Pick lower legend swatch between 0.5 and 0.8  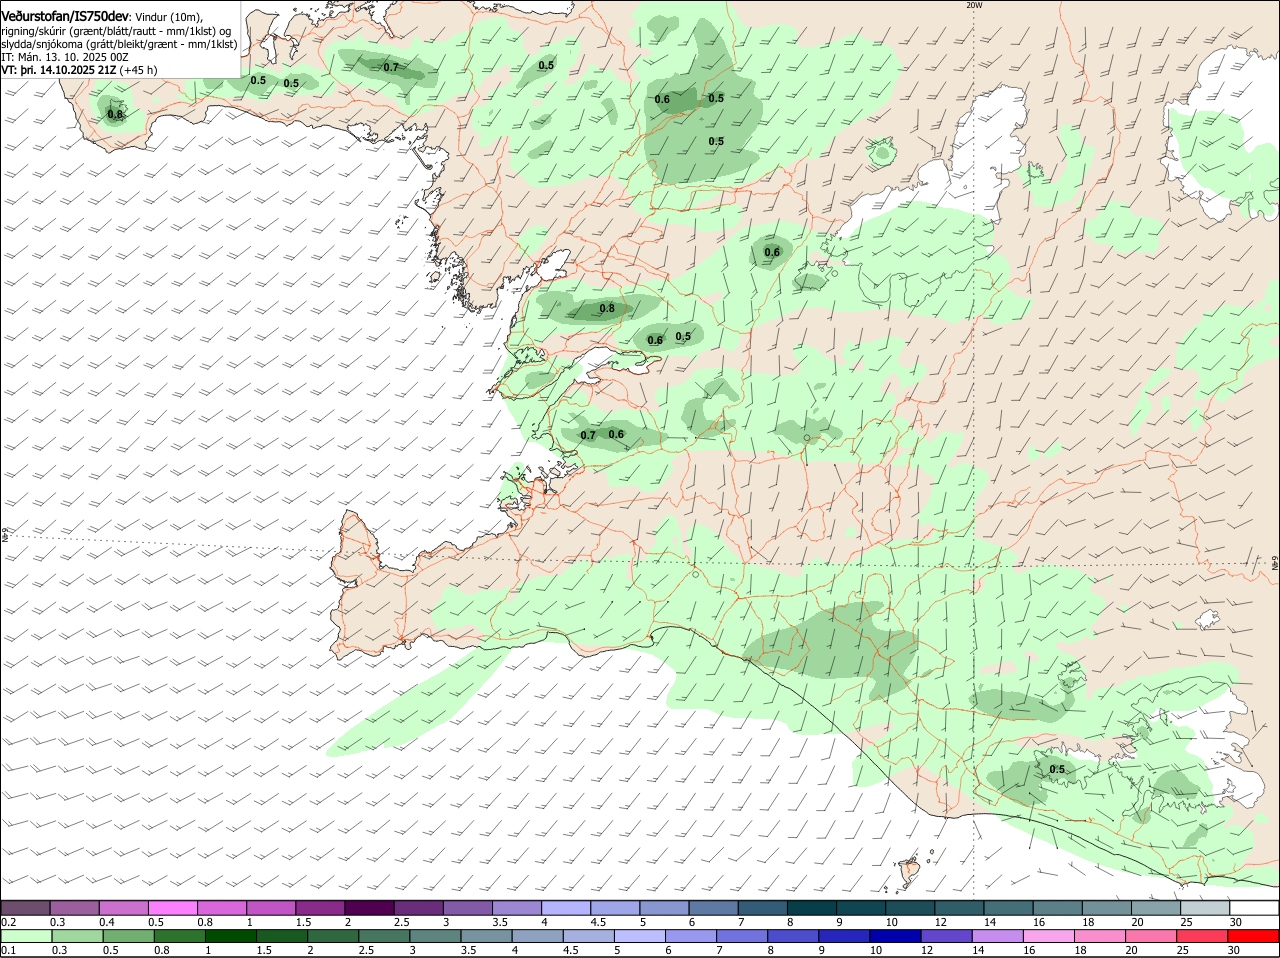coord(128,936)
